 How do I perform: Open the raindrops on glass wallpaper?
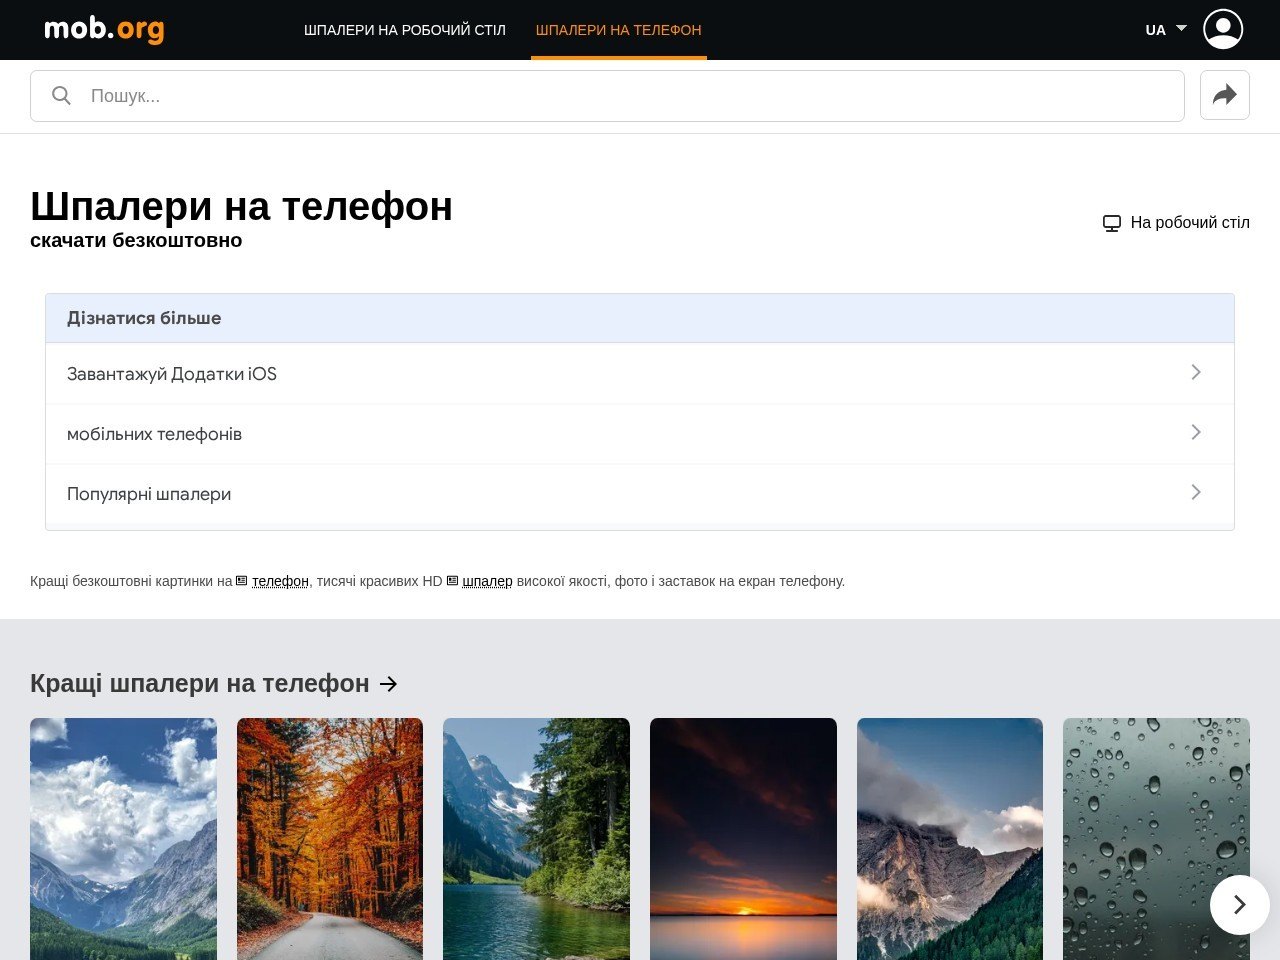1156,839
